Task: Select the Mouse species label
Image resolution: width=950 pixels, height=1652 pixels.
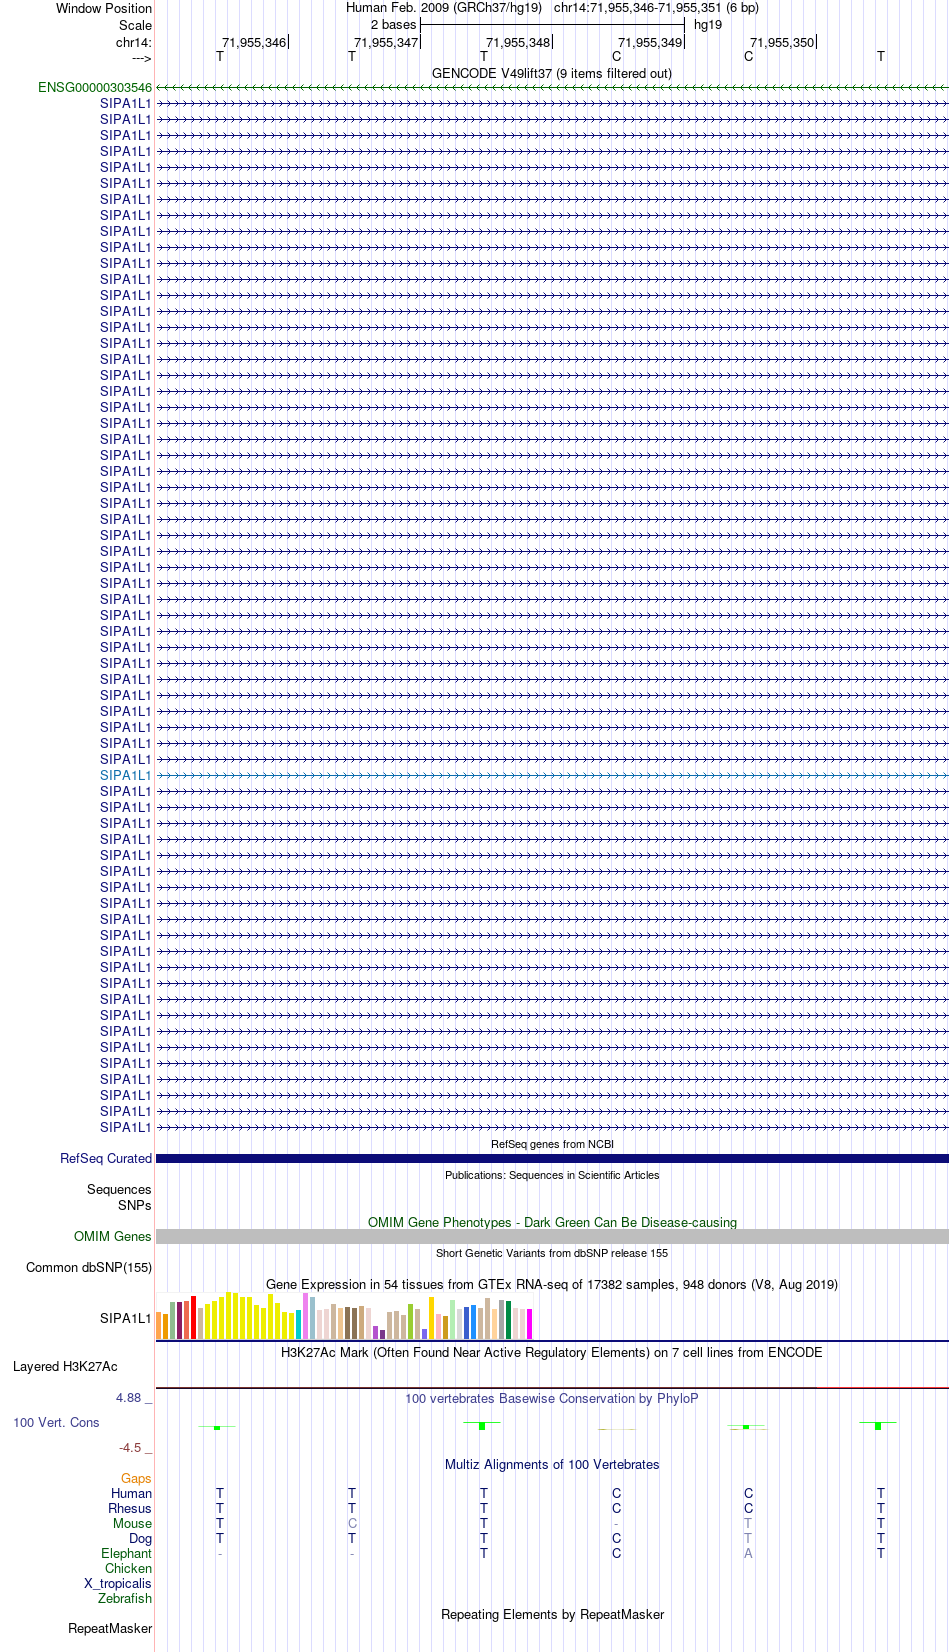Action: pyautogui.click(x=133, y=1524)
